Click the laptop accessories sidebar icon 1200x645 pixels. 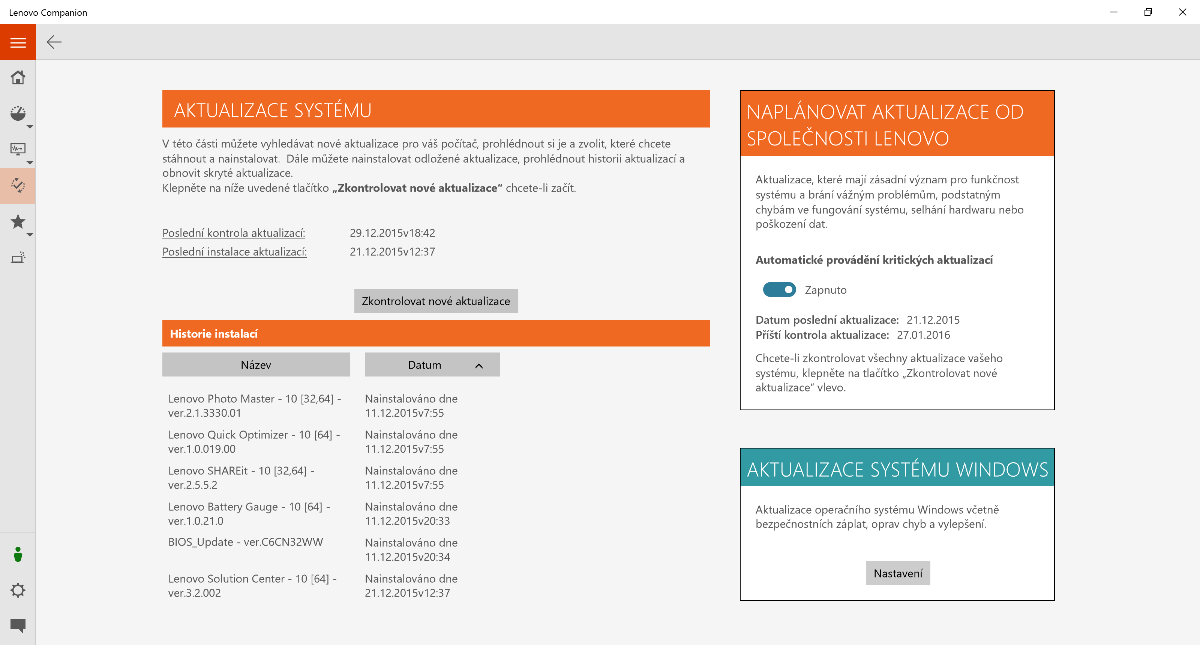[x=17, y=258]
